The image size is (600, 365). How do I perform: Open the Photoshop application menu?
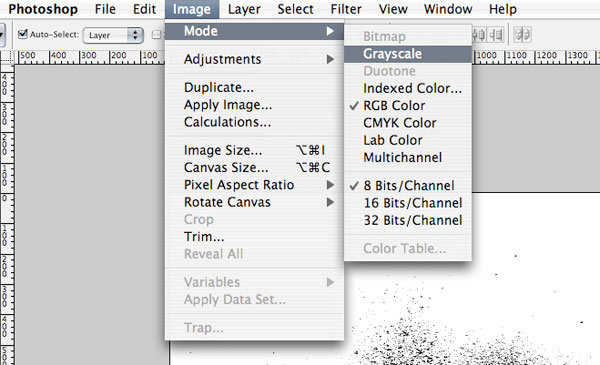(43, 9)
